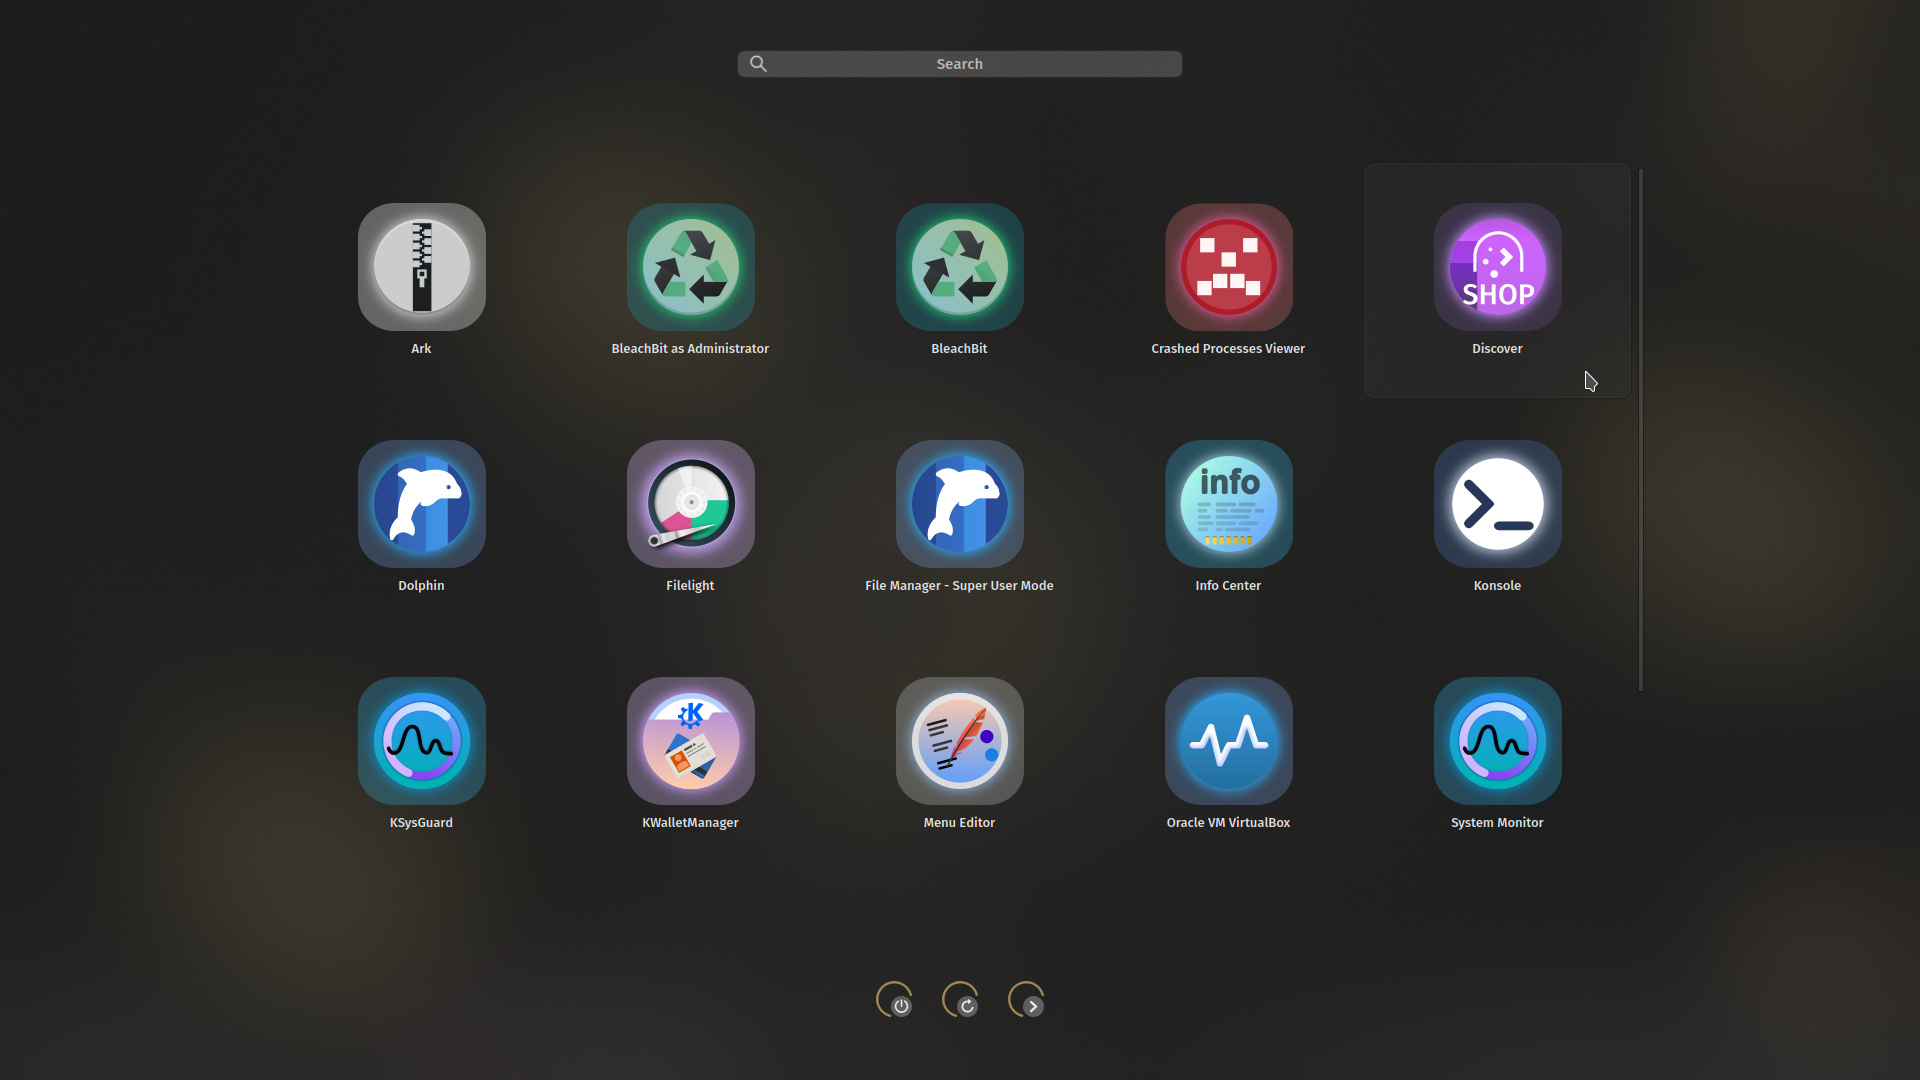Open the Dolphin file manager icon

click(x=421, y=504)
